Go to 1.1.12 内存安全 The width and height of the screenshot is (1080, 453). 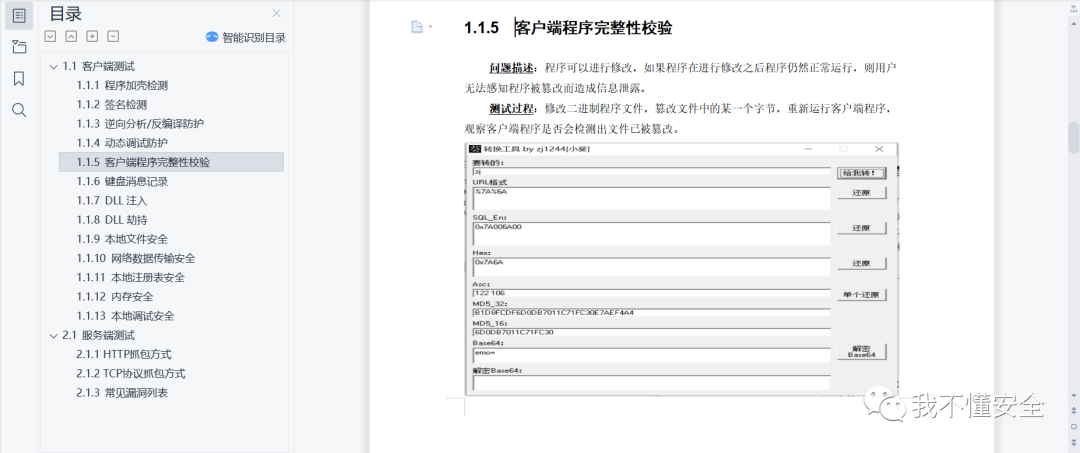(114, 297)
